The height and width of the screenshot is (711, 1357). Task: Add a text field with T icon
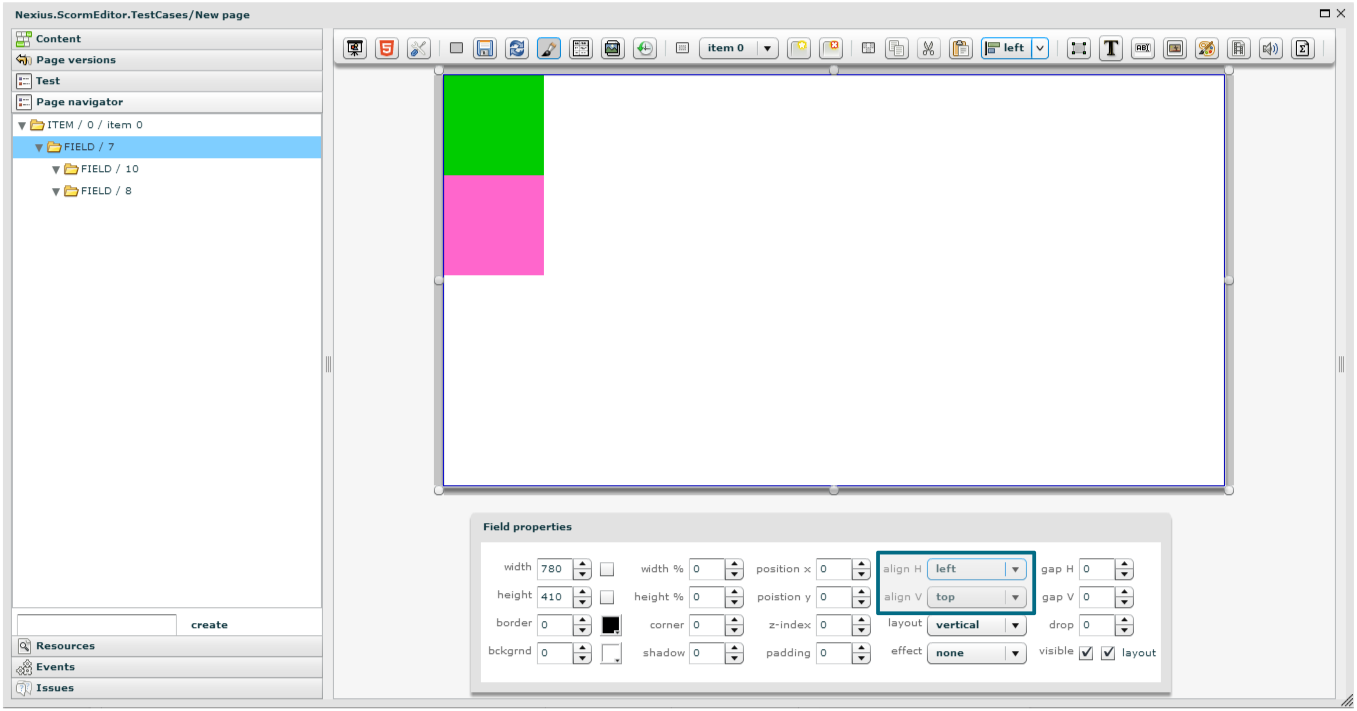[x=1110, y=48]
